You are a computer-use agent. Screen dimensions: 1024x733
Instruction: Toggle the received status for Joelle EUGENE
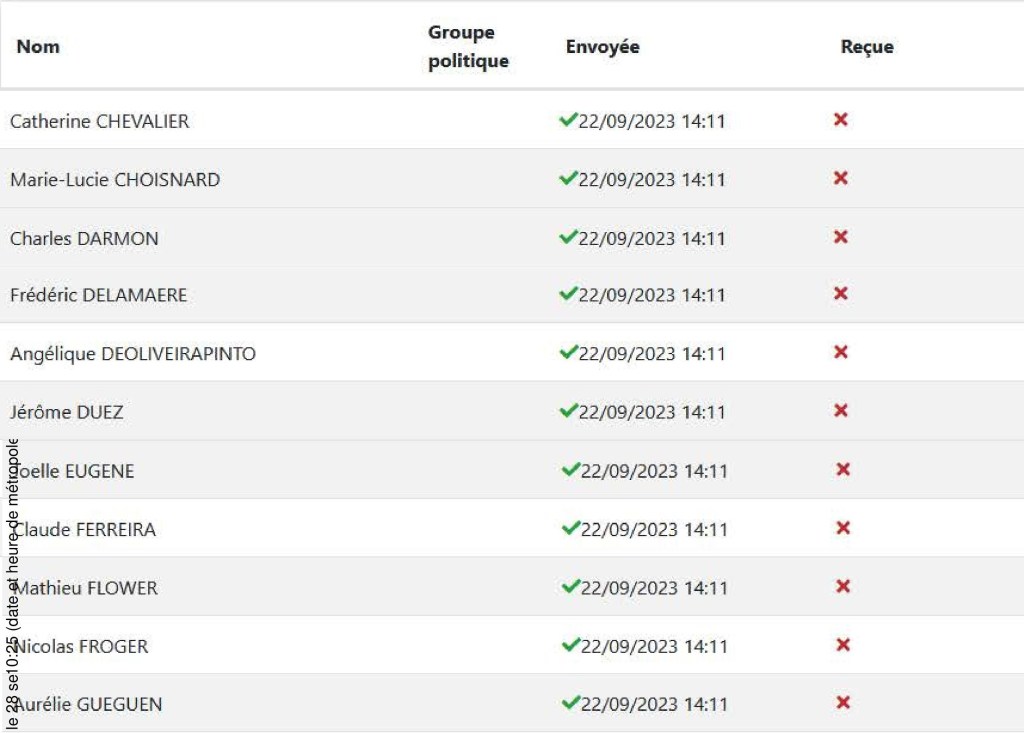click(840, 469)
